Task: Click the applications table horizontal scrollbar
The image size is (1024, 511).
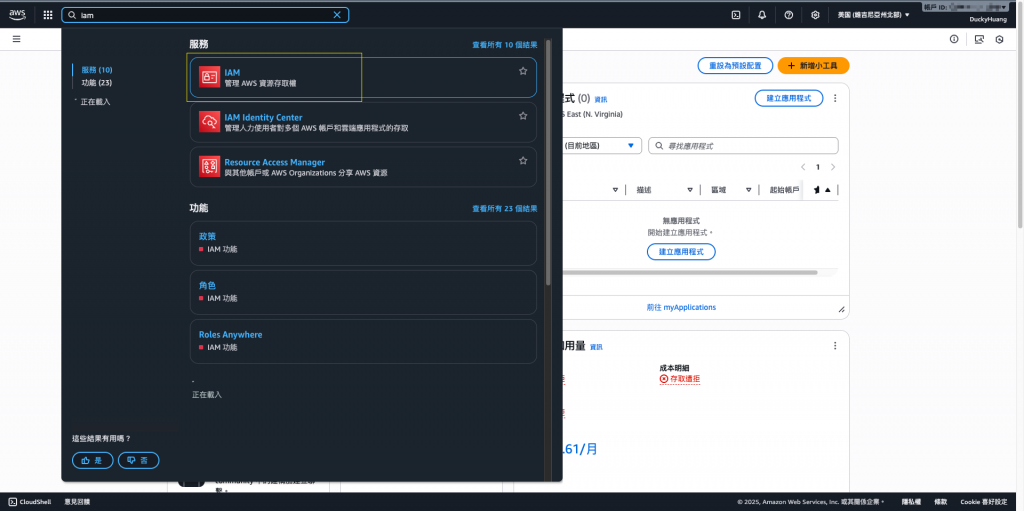Action: (689, 272)
